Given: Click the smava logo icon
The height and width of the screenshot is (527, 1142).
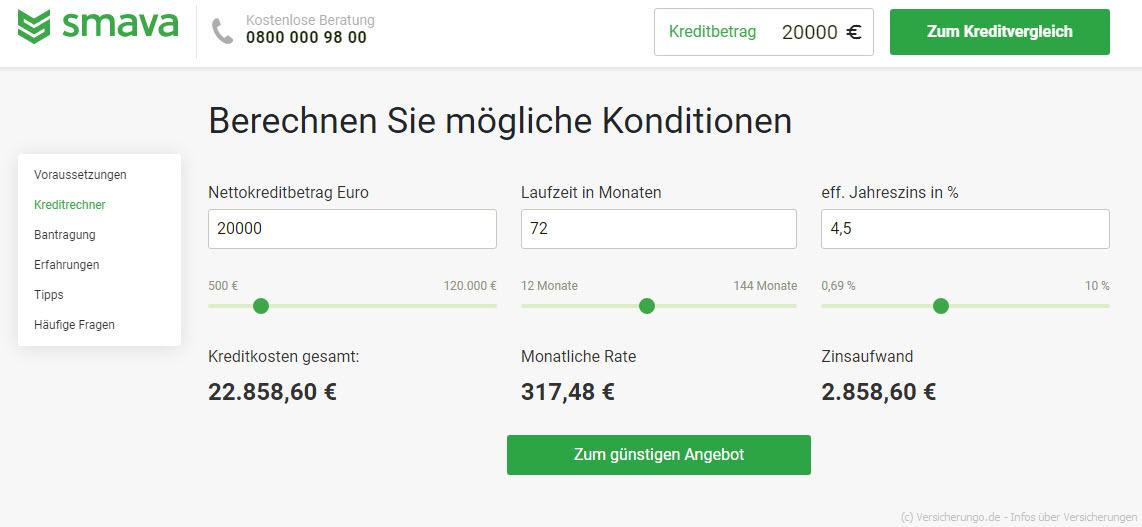Looking at the screenshot, I should [34, 27].
